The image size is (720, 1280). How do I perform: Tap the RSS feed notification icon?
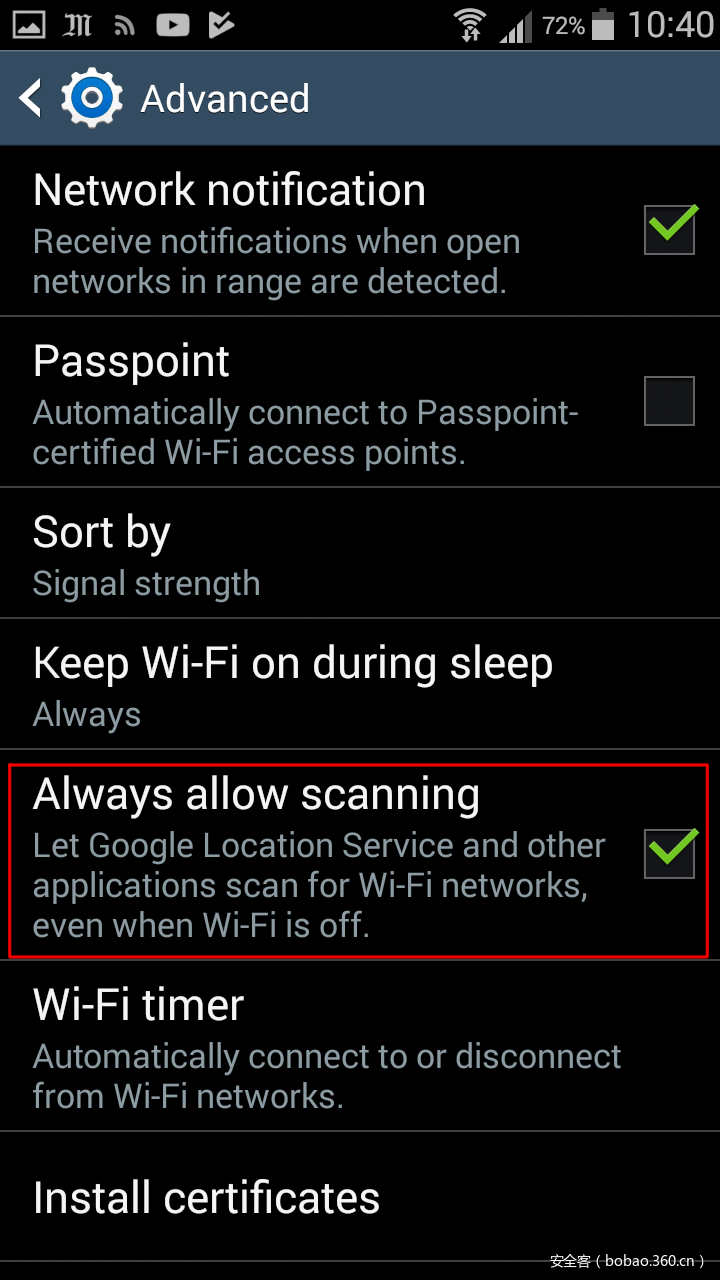pyautogui.click(x=124, y=26)
